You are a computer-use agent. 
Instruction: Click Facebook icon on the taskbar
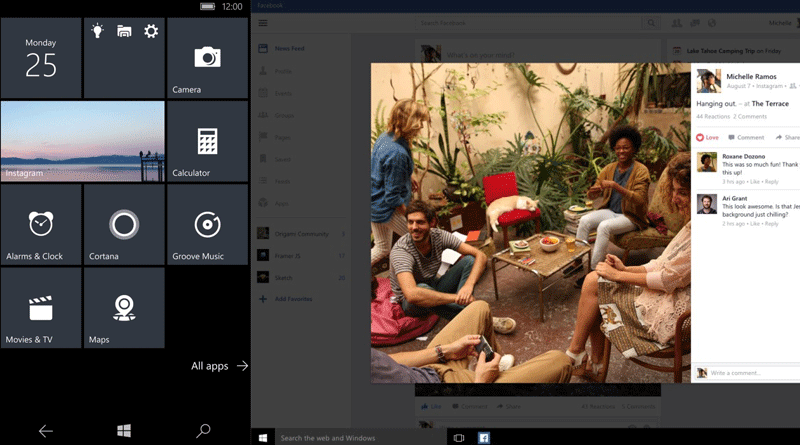coord(484,438)
